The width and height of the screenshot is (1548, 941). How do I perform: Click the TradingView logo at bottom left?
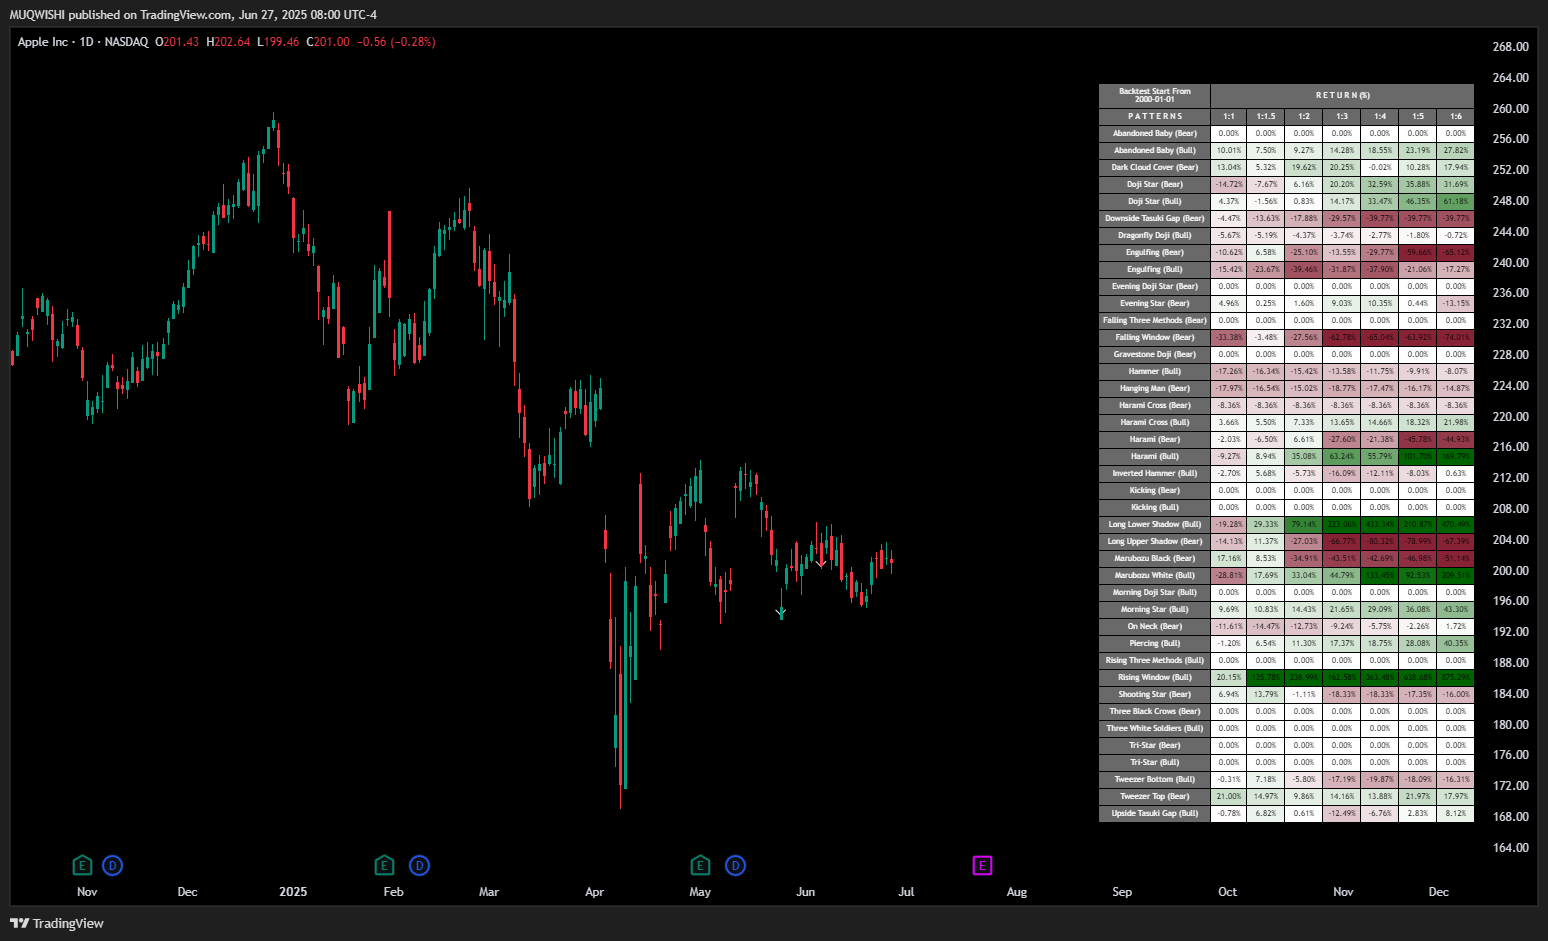click(57, 923)
